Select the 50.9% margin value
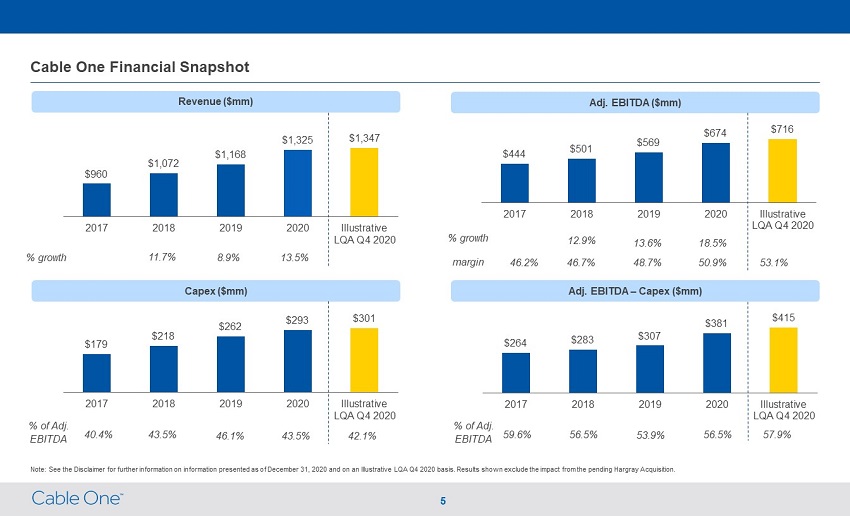 tap(712, 263)
